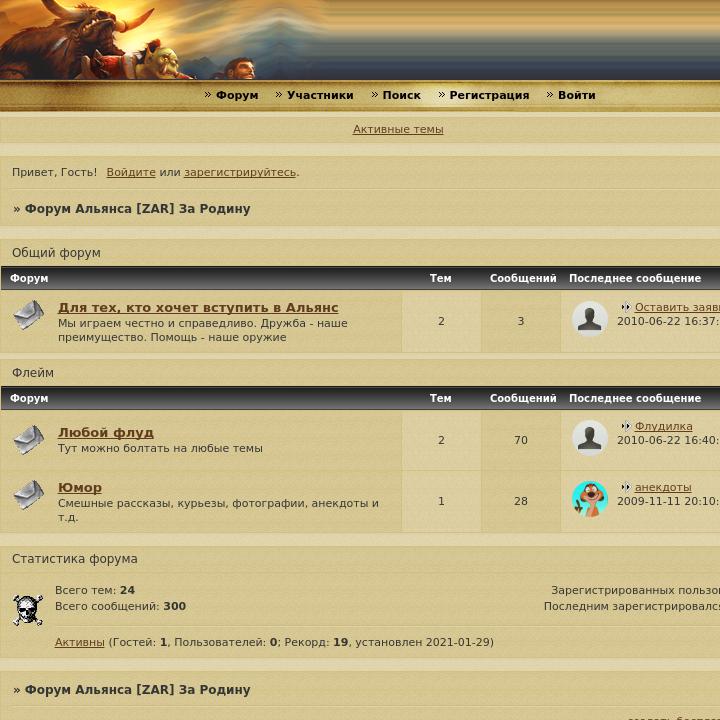
Task: Click envelope icon beside Юмор
Action: [x=28, y=495]
